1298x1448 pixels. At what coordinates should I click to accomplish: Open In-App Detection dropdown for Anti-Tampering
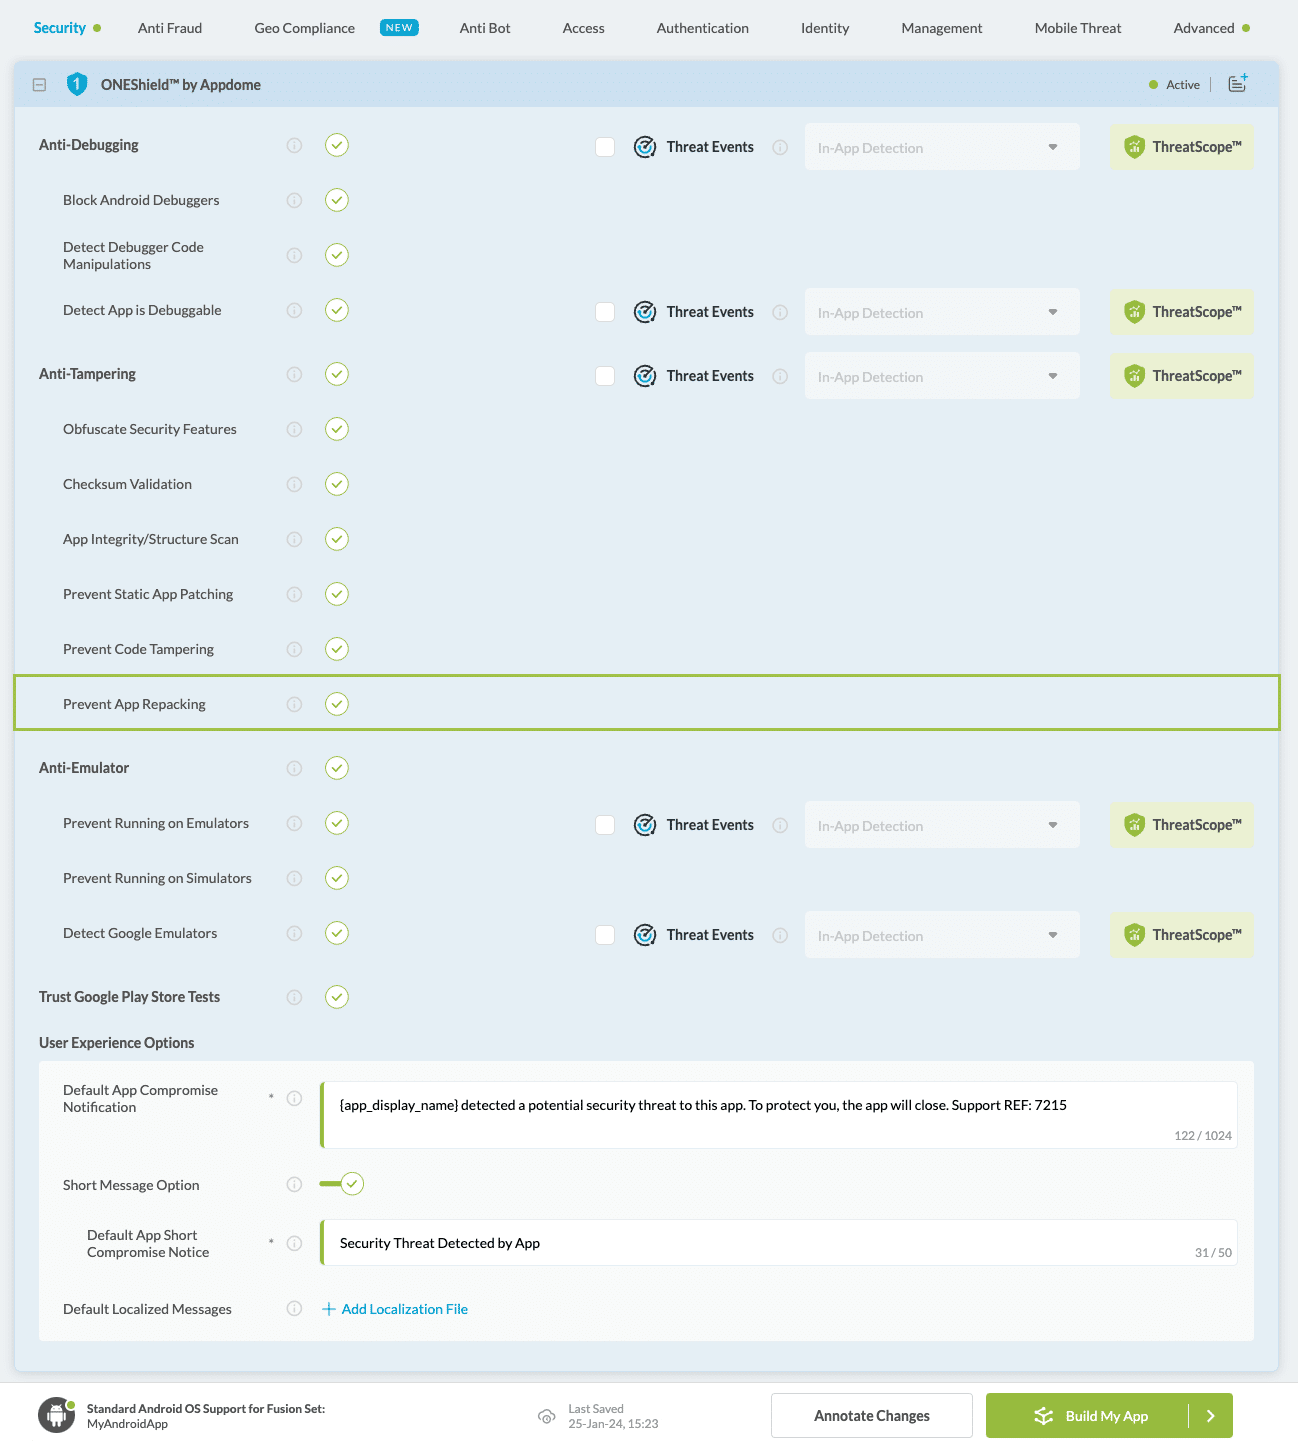pos(941,376)
